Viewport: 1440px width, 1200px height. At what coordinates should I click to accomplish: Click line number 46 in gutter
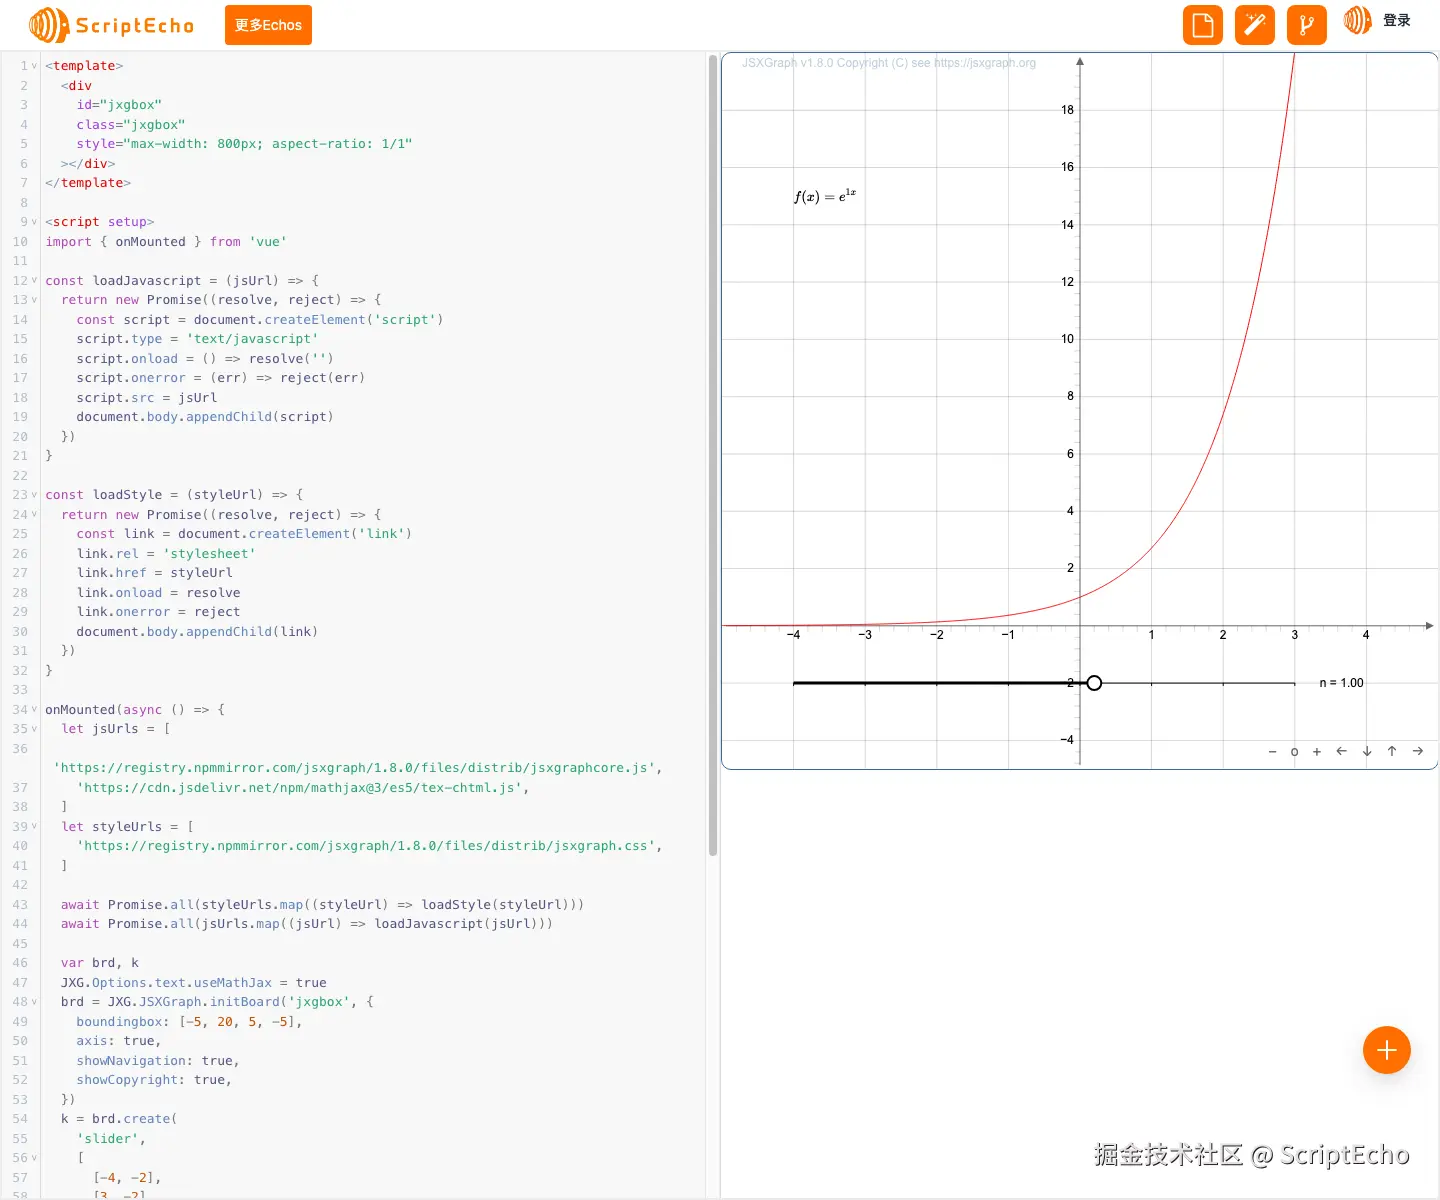coord(20,963)
